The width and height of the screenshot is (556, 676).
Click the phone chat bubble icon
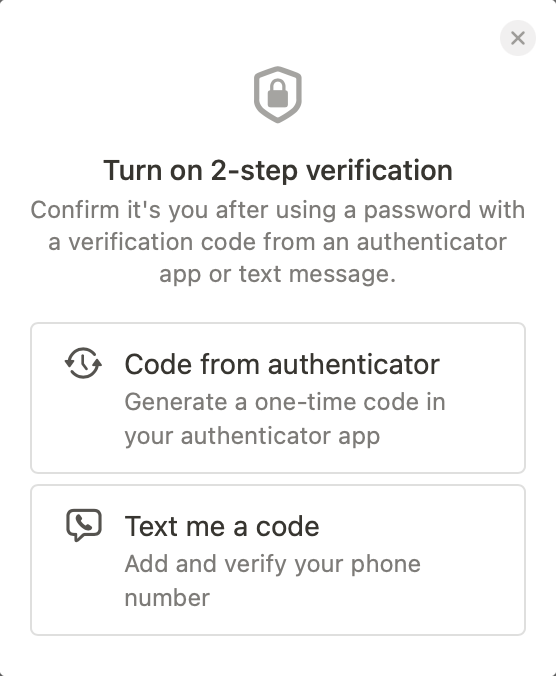[84, 525]
